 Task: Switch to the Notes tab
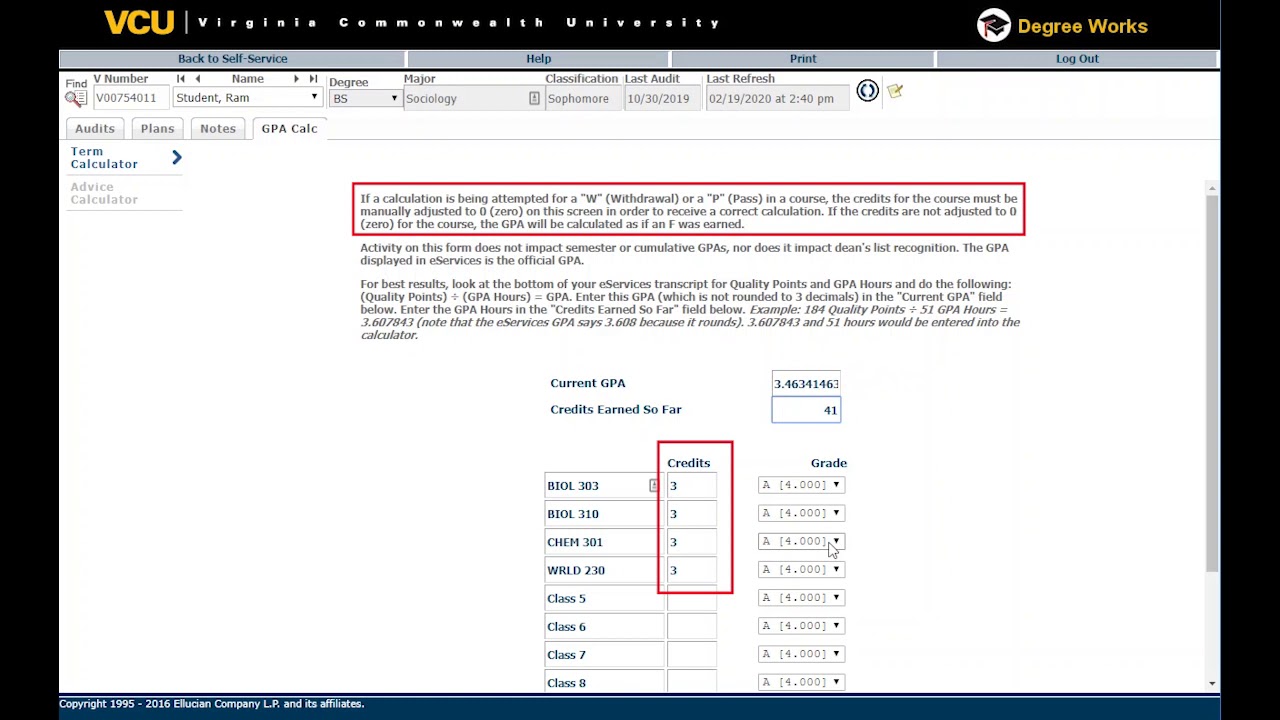pos(218,128)
